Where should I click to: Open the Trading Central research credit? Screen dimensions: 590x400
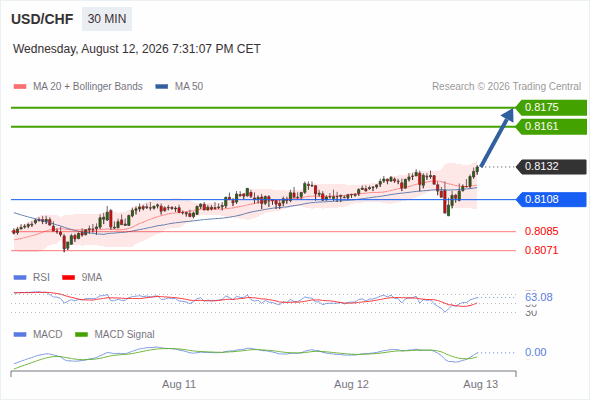pos(506,87)
